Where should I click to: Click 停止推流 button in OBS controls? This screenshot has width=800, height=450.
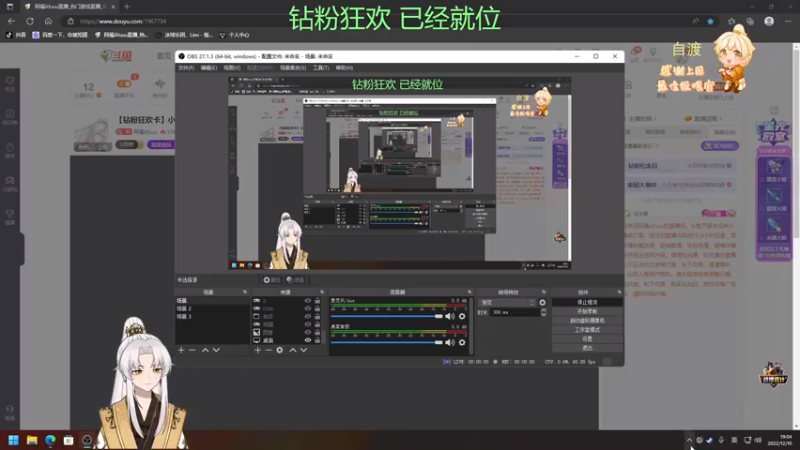(587, 302)
